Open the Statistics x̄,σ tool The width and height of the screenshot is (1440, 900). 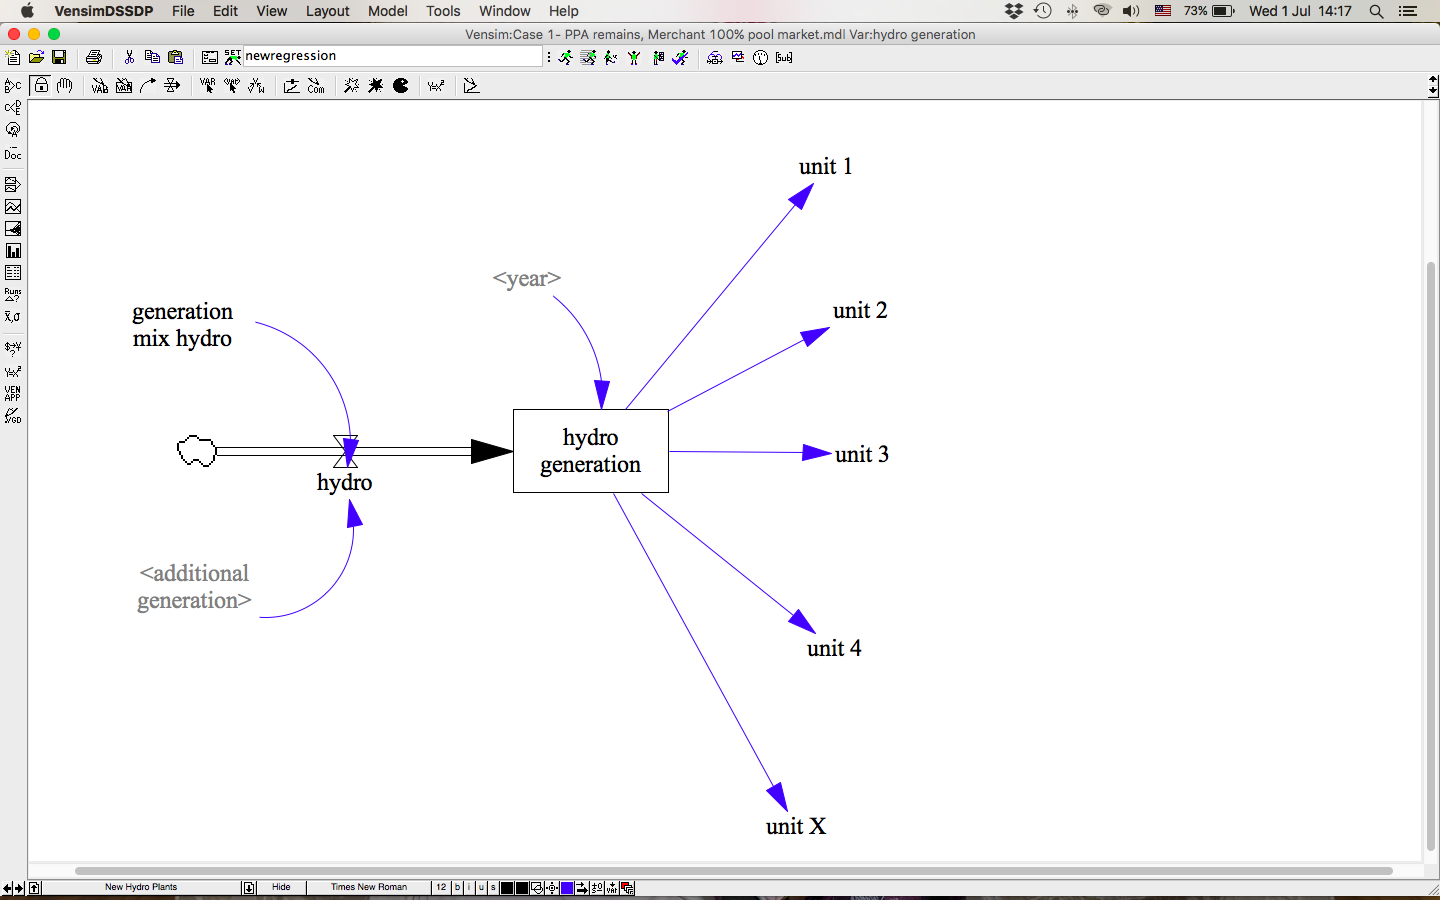click(13, 317)
